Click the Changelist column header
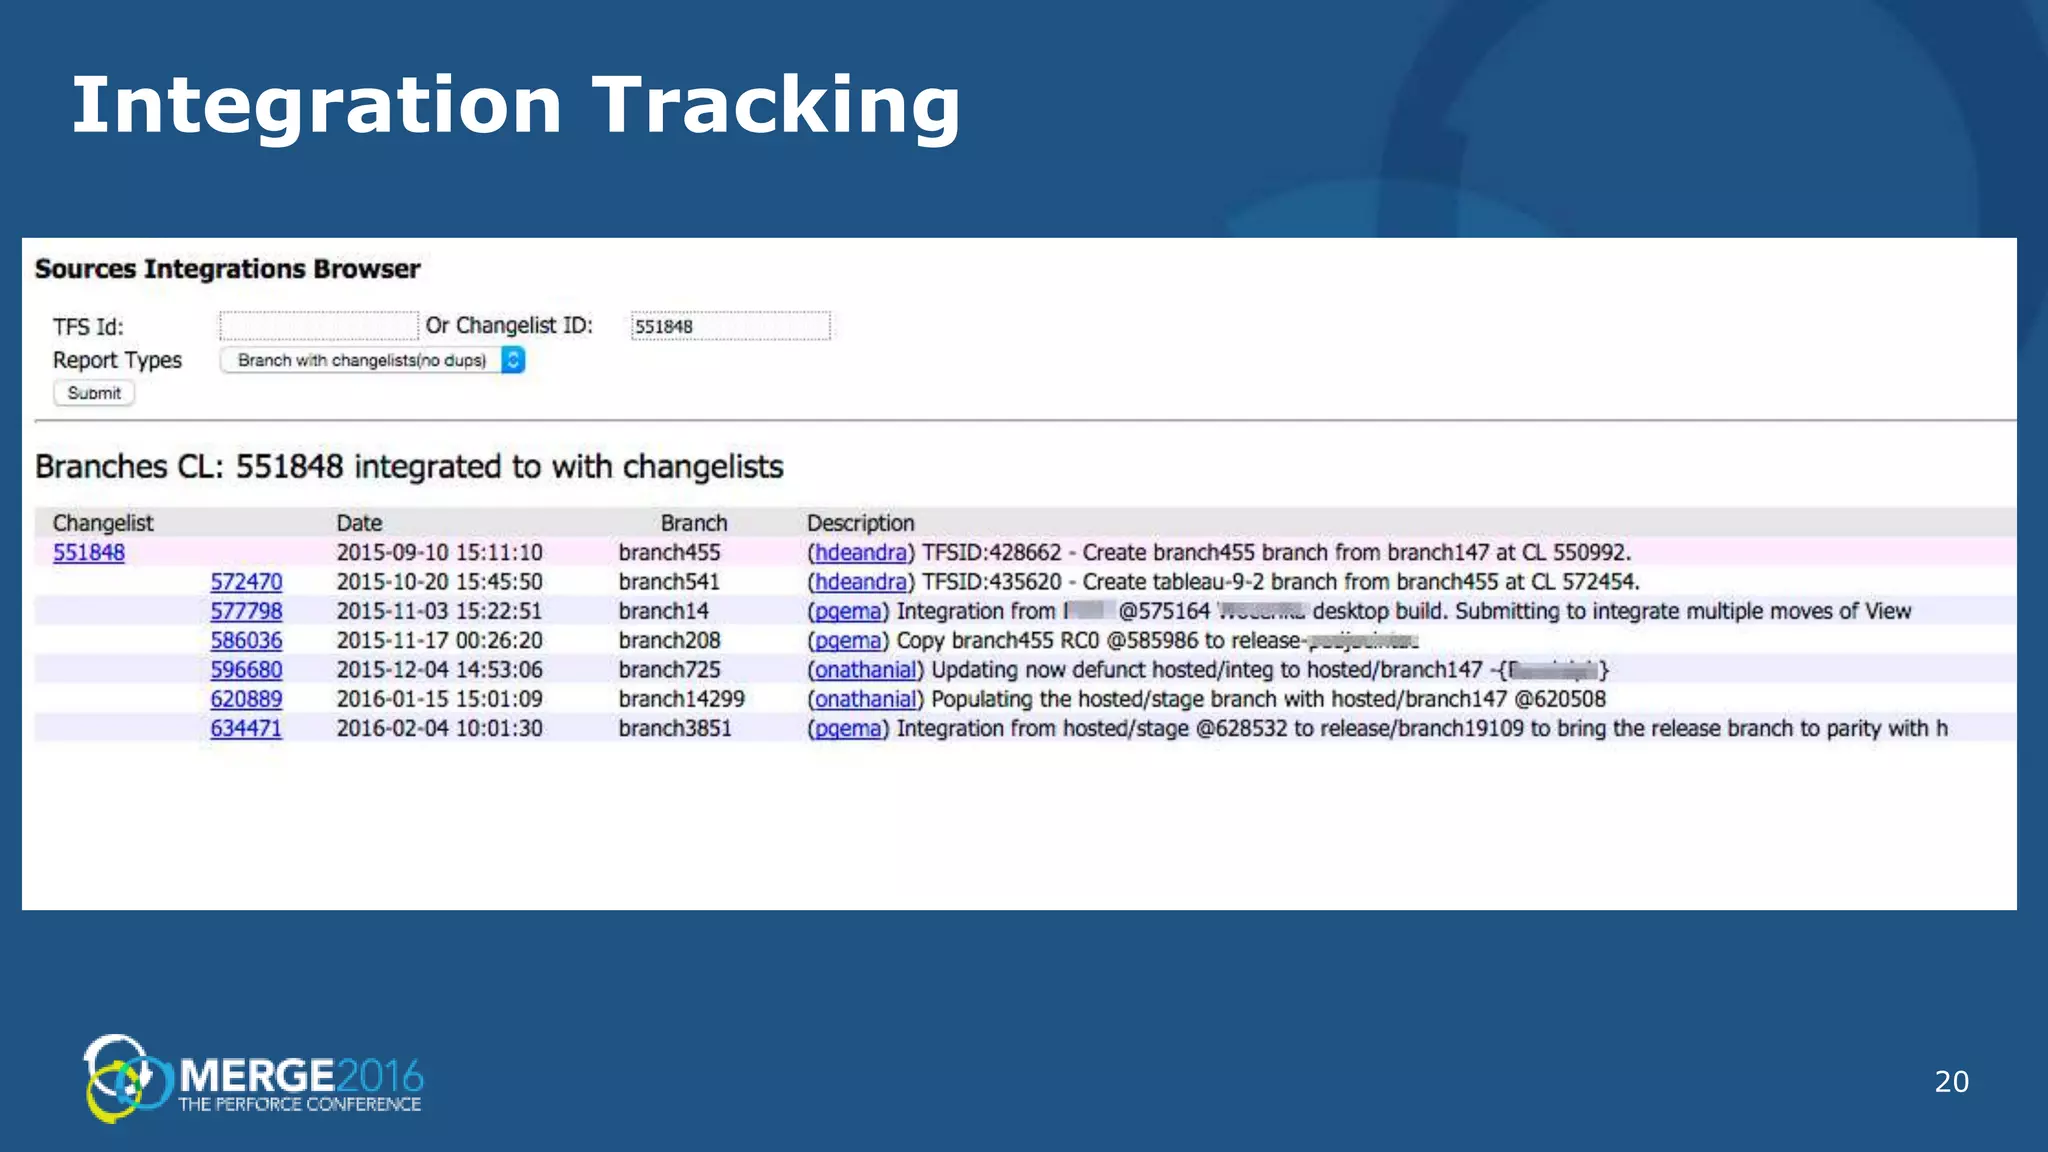 point(103,523)
